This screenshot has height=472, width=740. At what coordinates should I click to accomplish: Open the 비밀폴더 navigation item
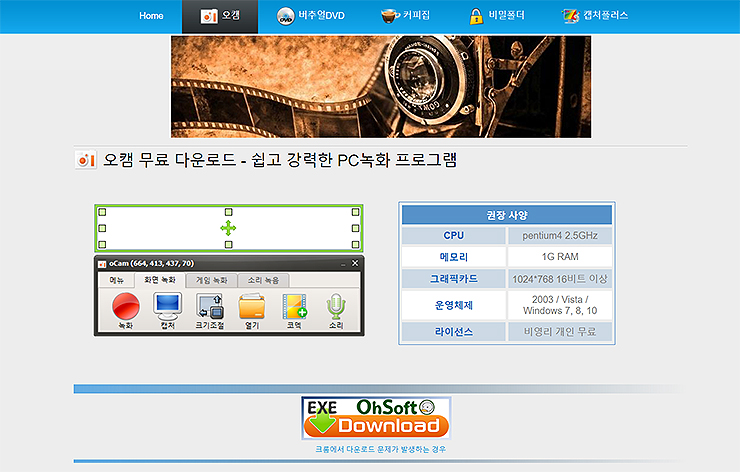pos(497,16)
